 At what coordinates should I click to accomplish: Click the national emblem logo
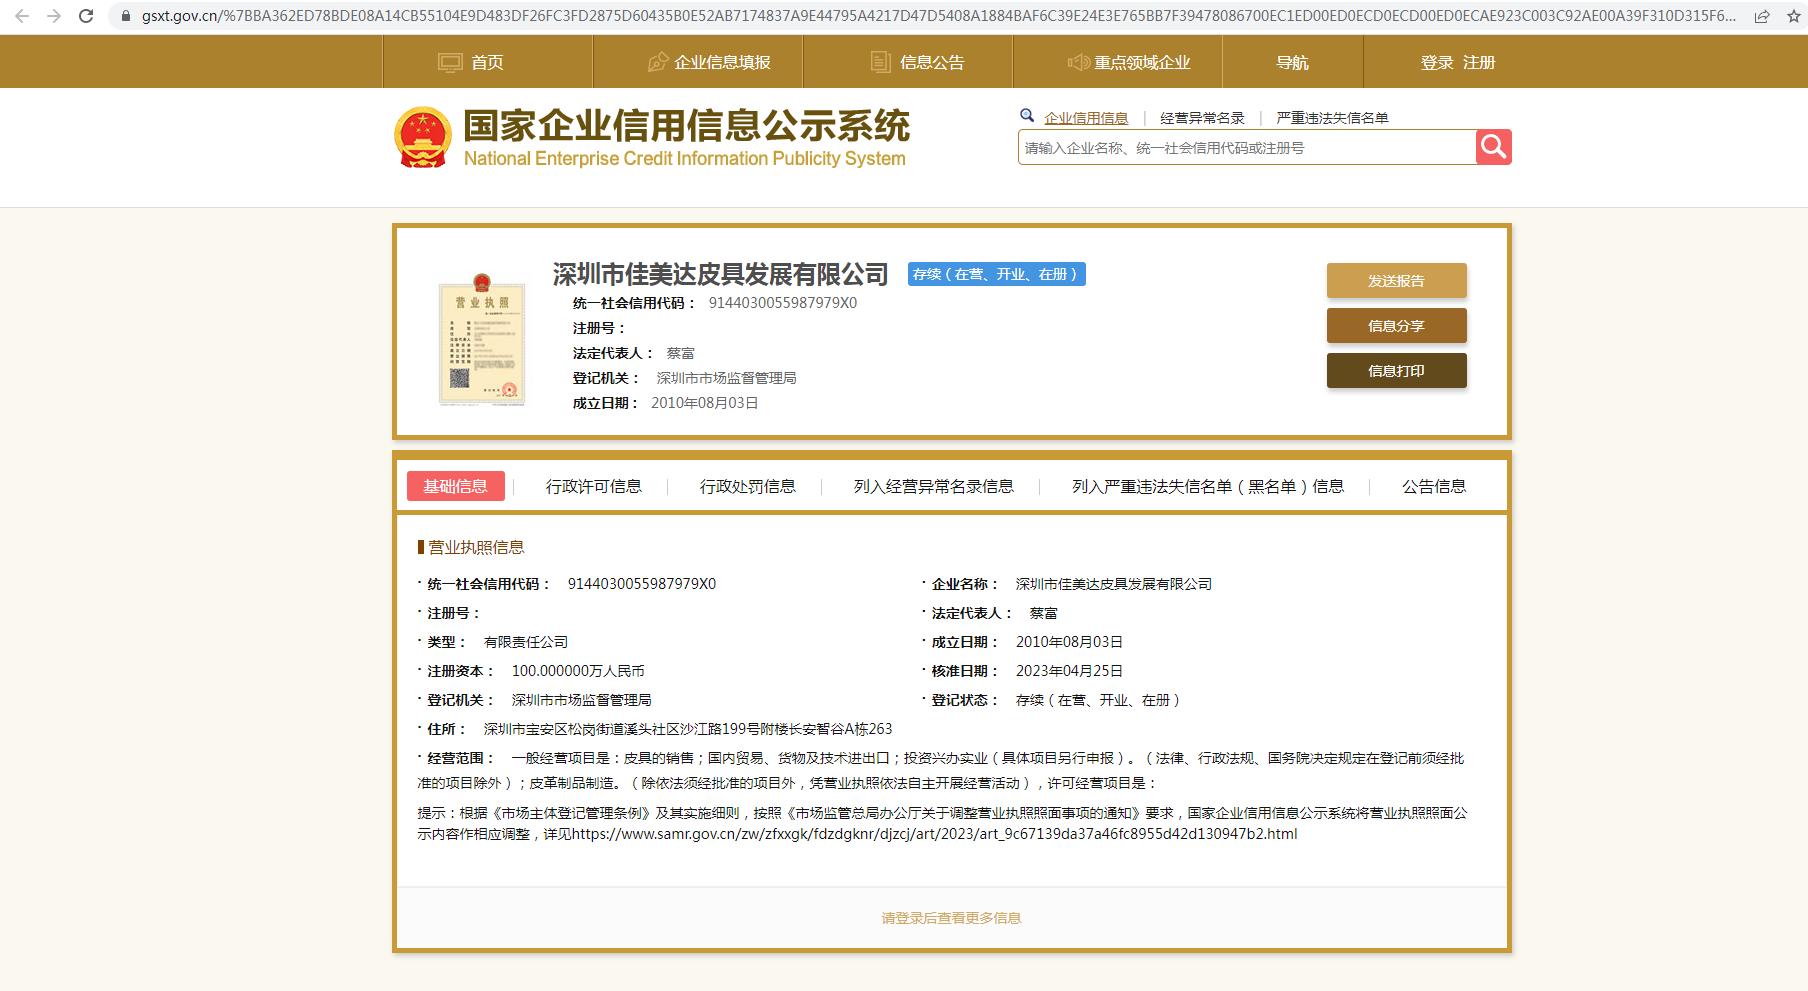tap(423, 138)
